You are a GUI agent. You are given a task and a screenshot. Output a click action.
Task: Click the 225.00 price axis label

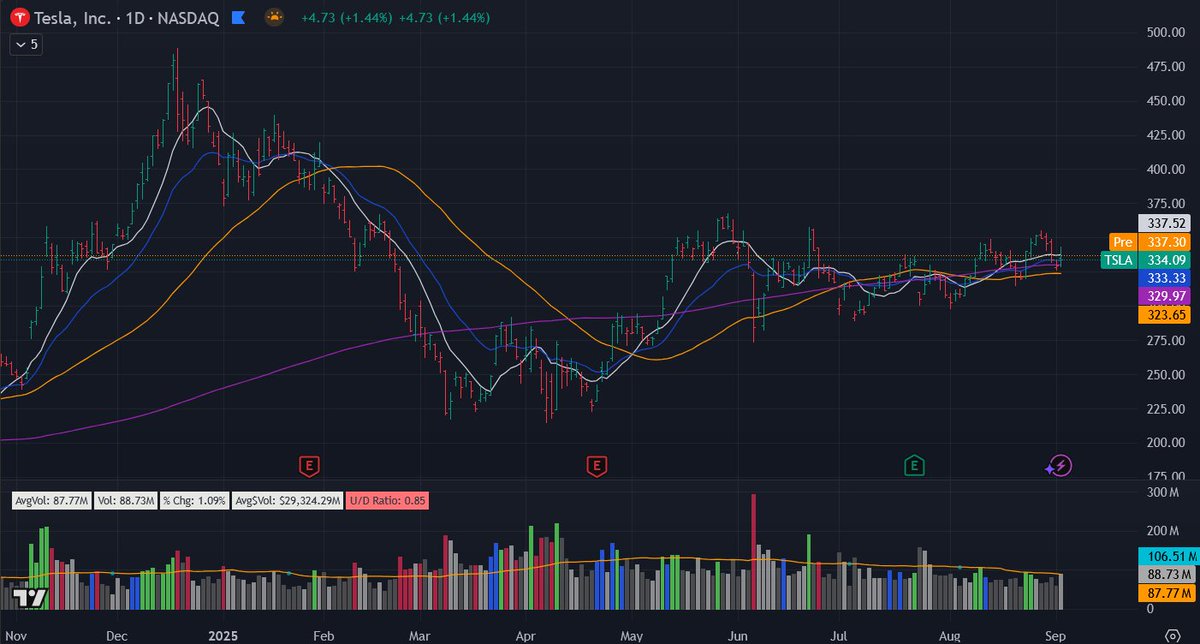1165,408
